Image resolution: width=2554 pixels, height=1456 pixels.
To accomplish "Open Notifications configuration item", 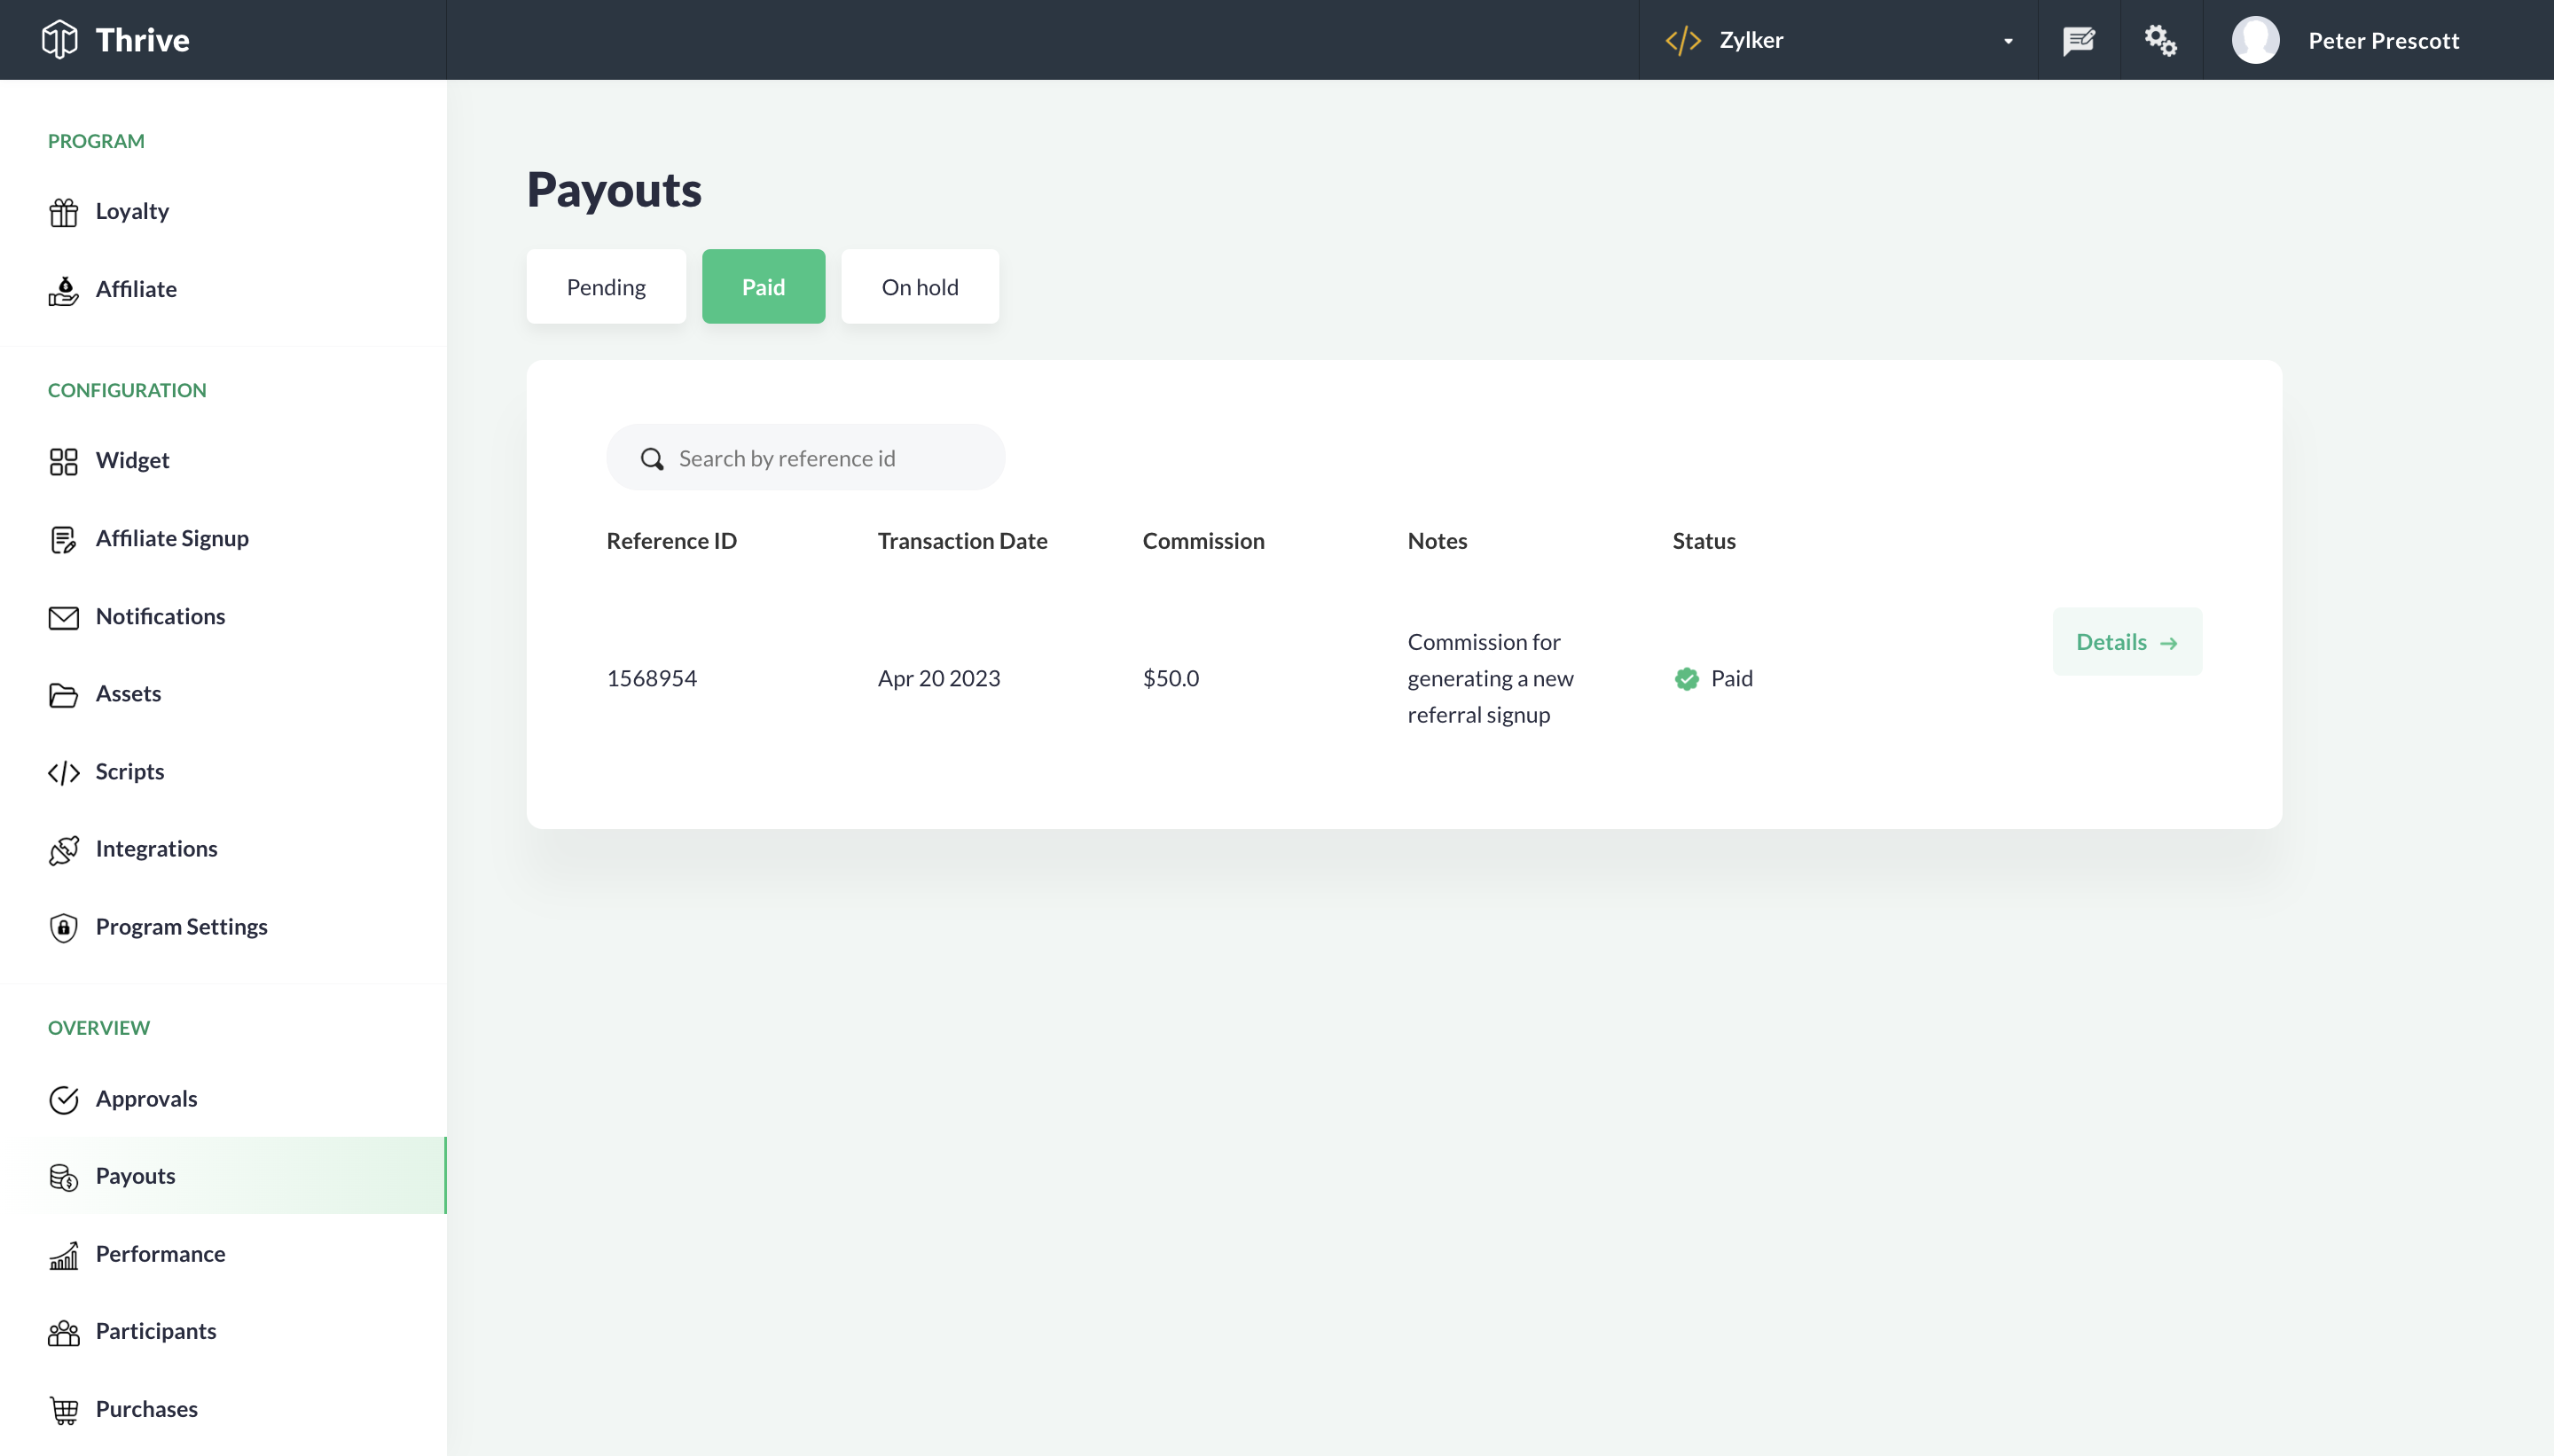I will (x=160, y=616).
